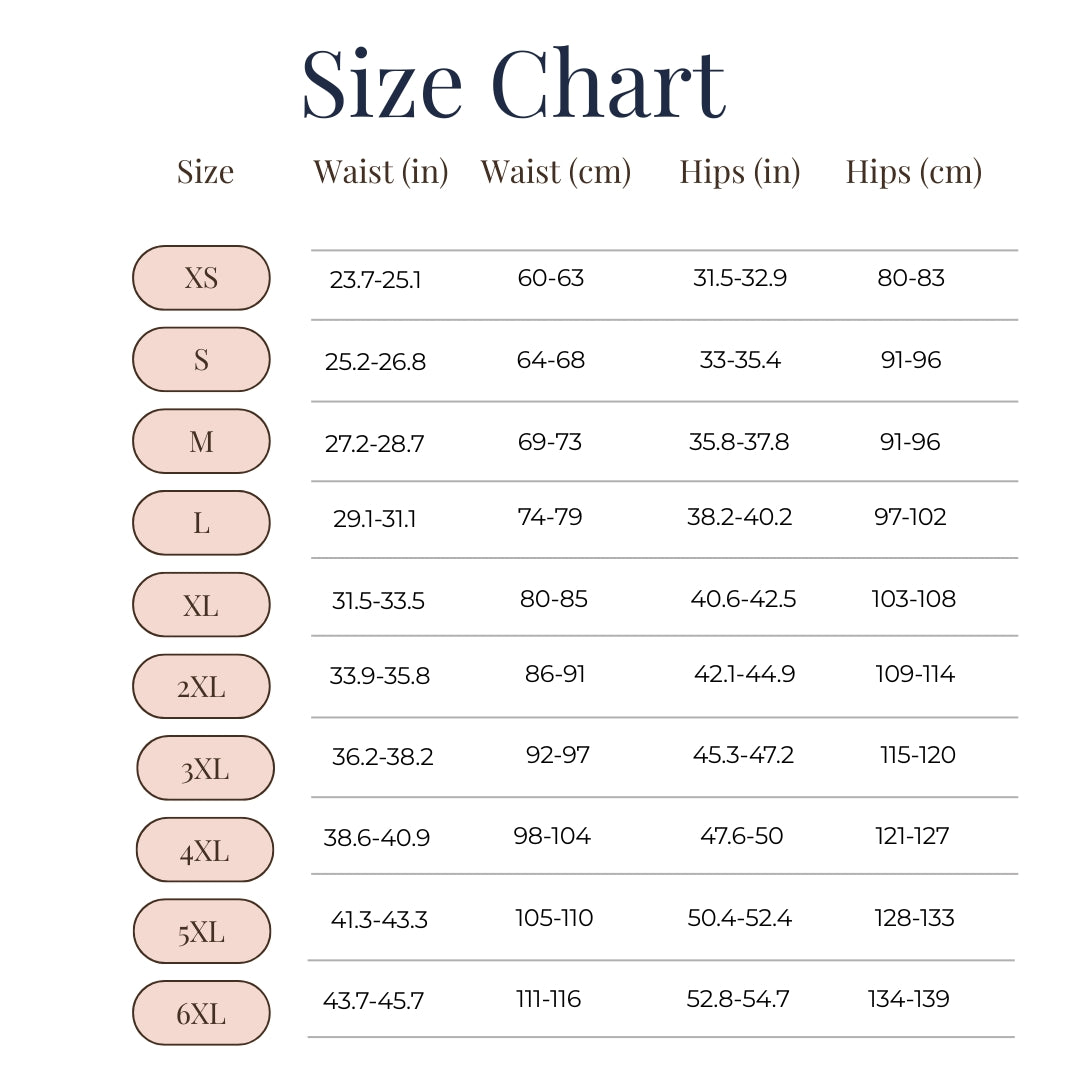Choose the M size pill
1080x1080 pixels.
201,441
